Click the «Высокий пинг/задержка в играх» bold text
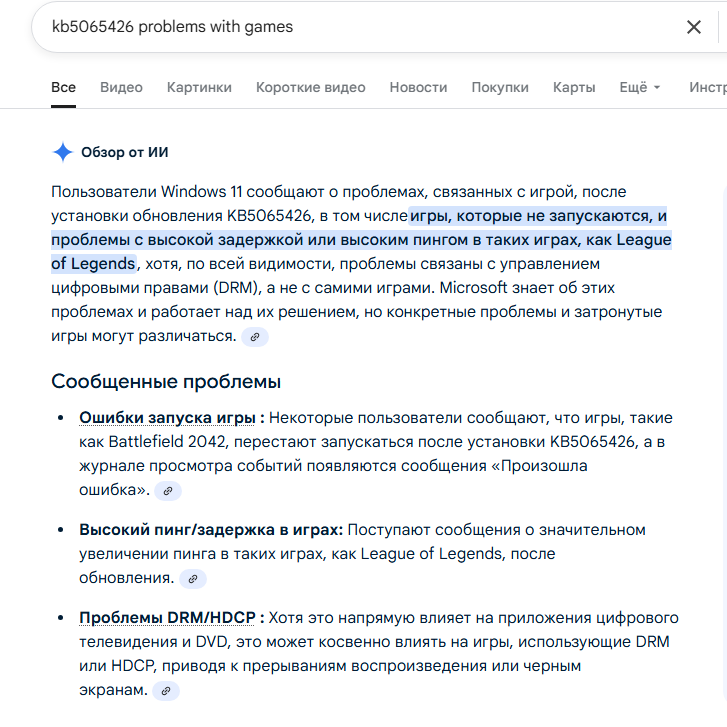 point(211,529)
